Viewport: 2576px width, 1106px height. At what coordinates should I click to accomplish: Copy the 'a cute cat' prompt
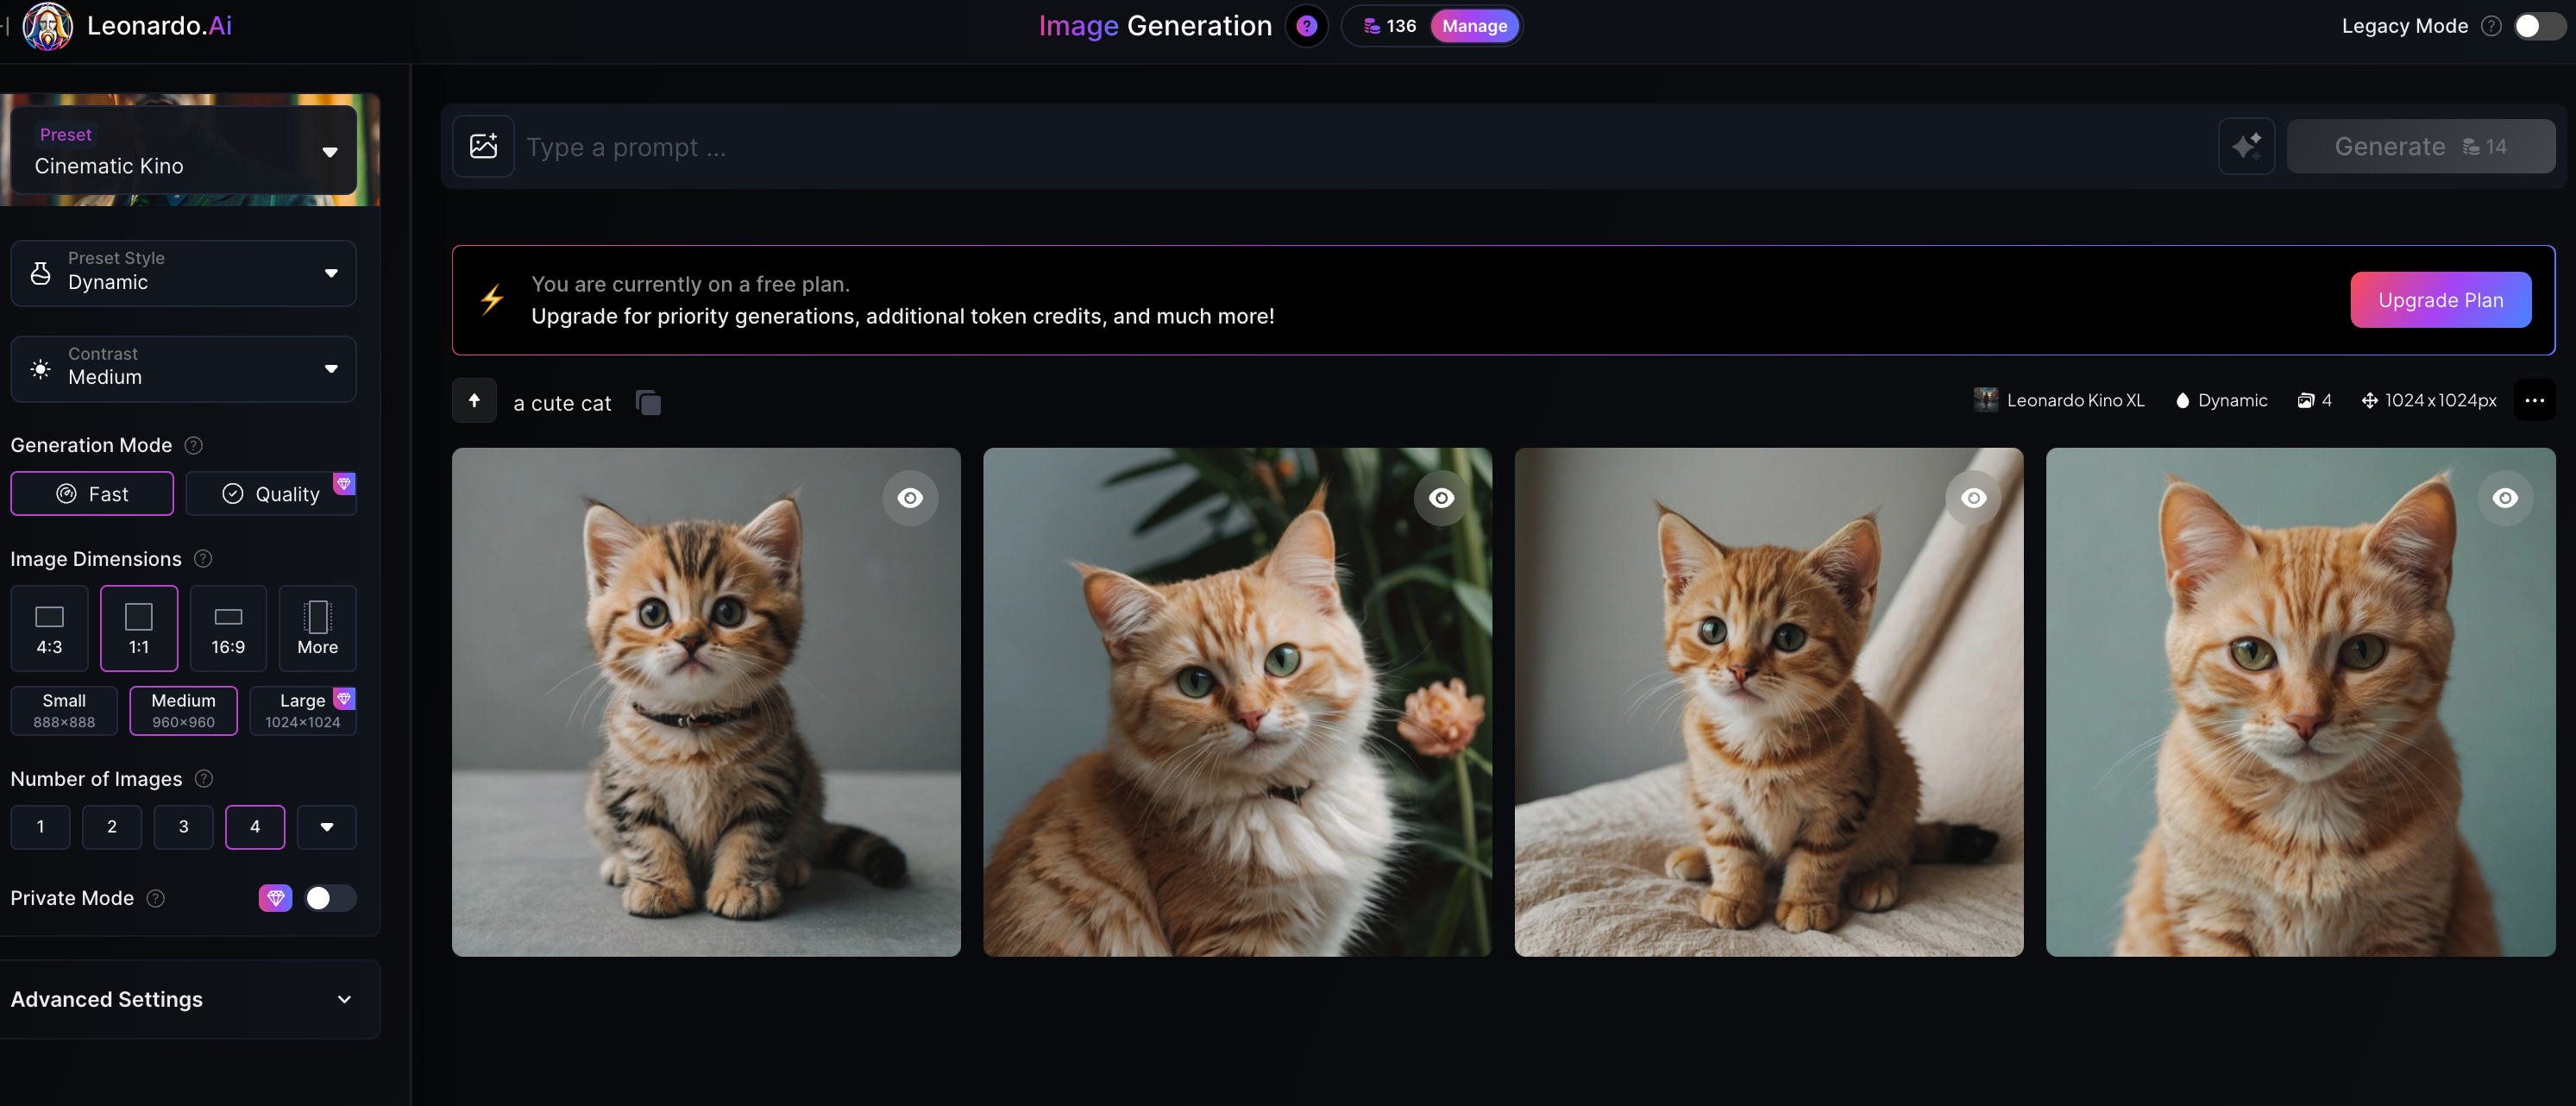point(648,402)
